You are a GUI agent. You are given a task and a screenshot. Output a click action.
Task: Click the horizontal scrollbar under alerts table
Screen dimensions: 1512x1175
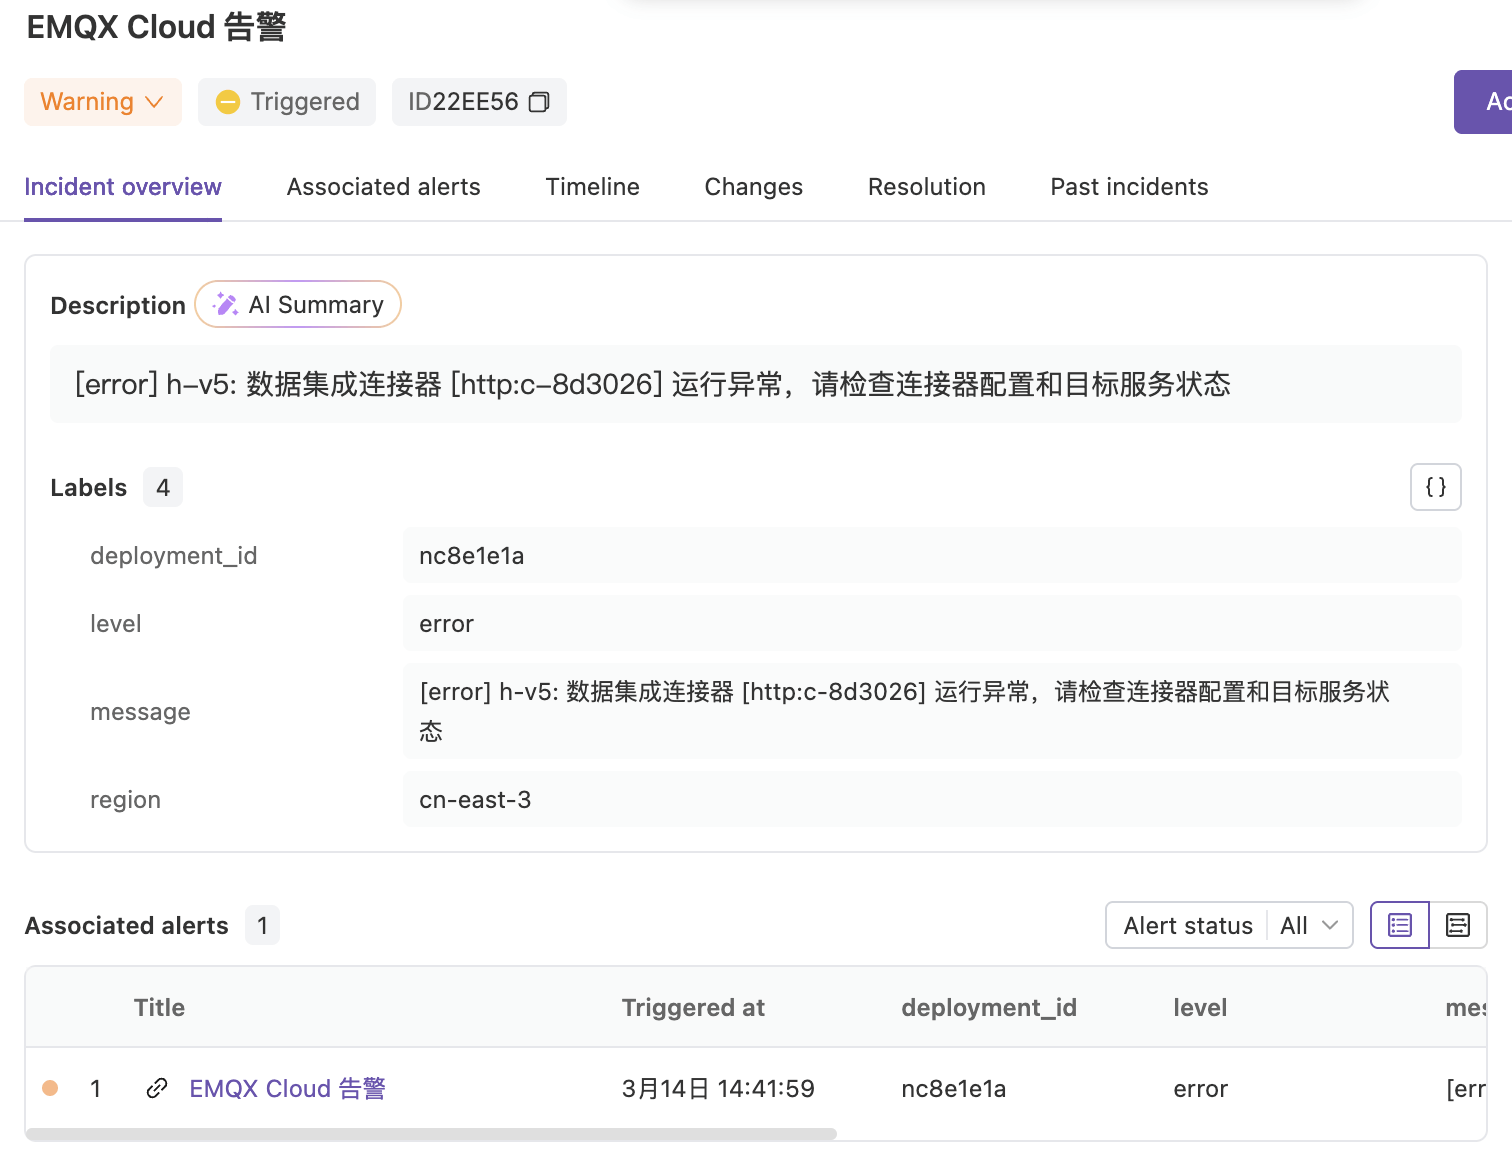click(x=431, y=1134)
